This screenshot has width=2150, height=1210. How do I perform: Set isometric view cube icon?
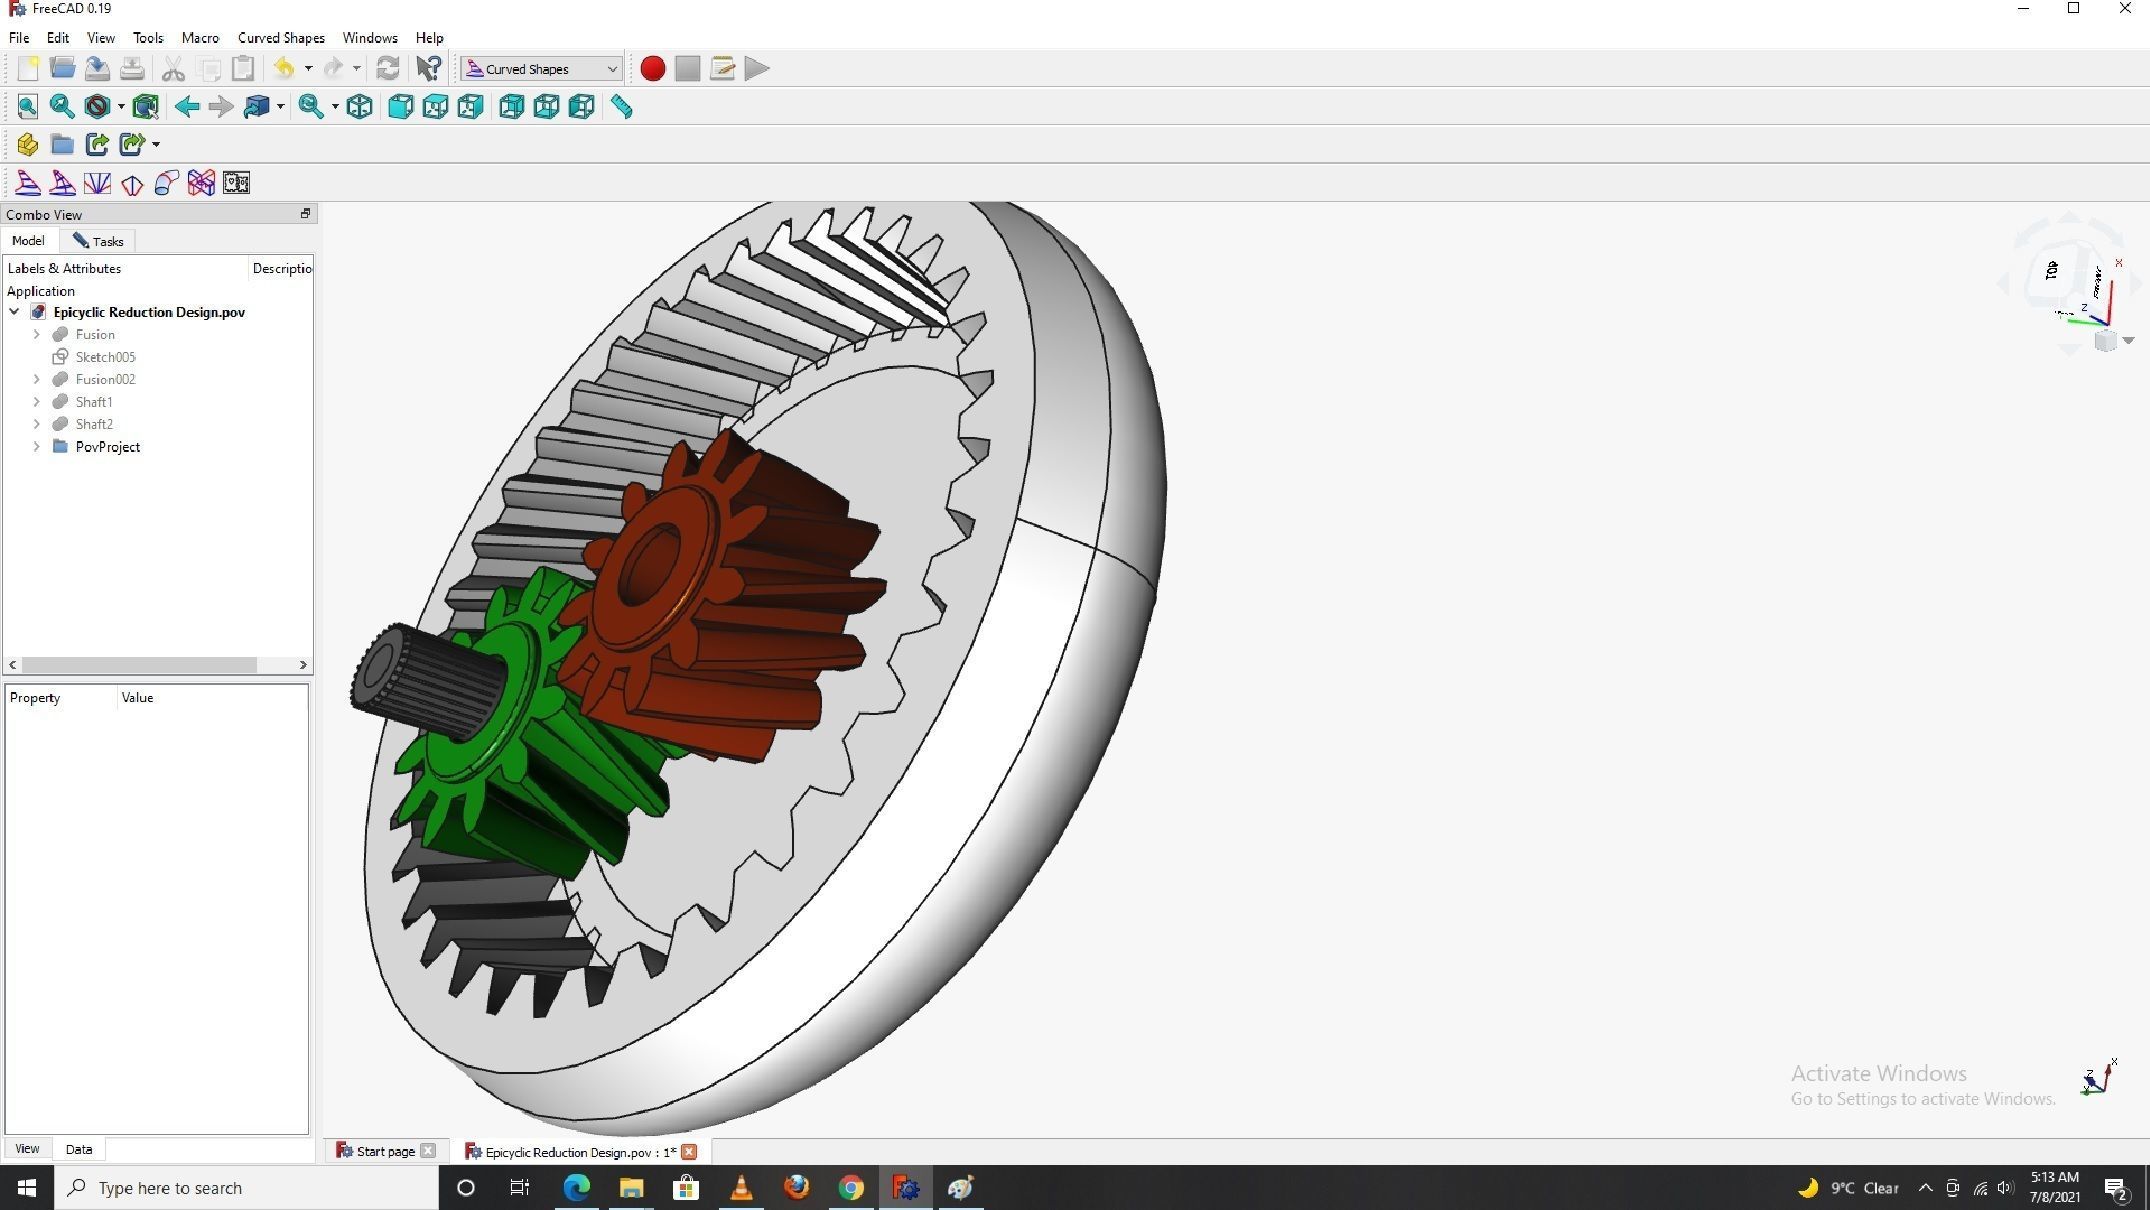coord(360,106)
